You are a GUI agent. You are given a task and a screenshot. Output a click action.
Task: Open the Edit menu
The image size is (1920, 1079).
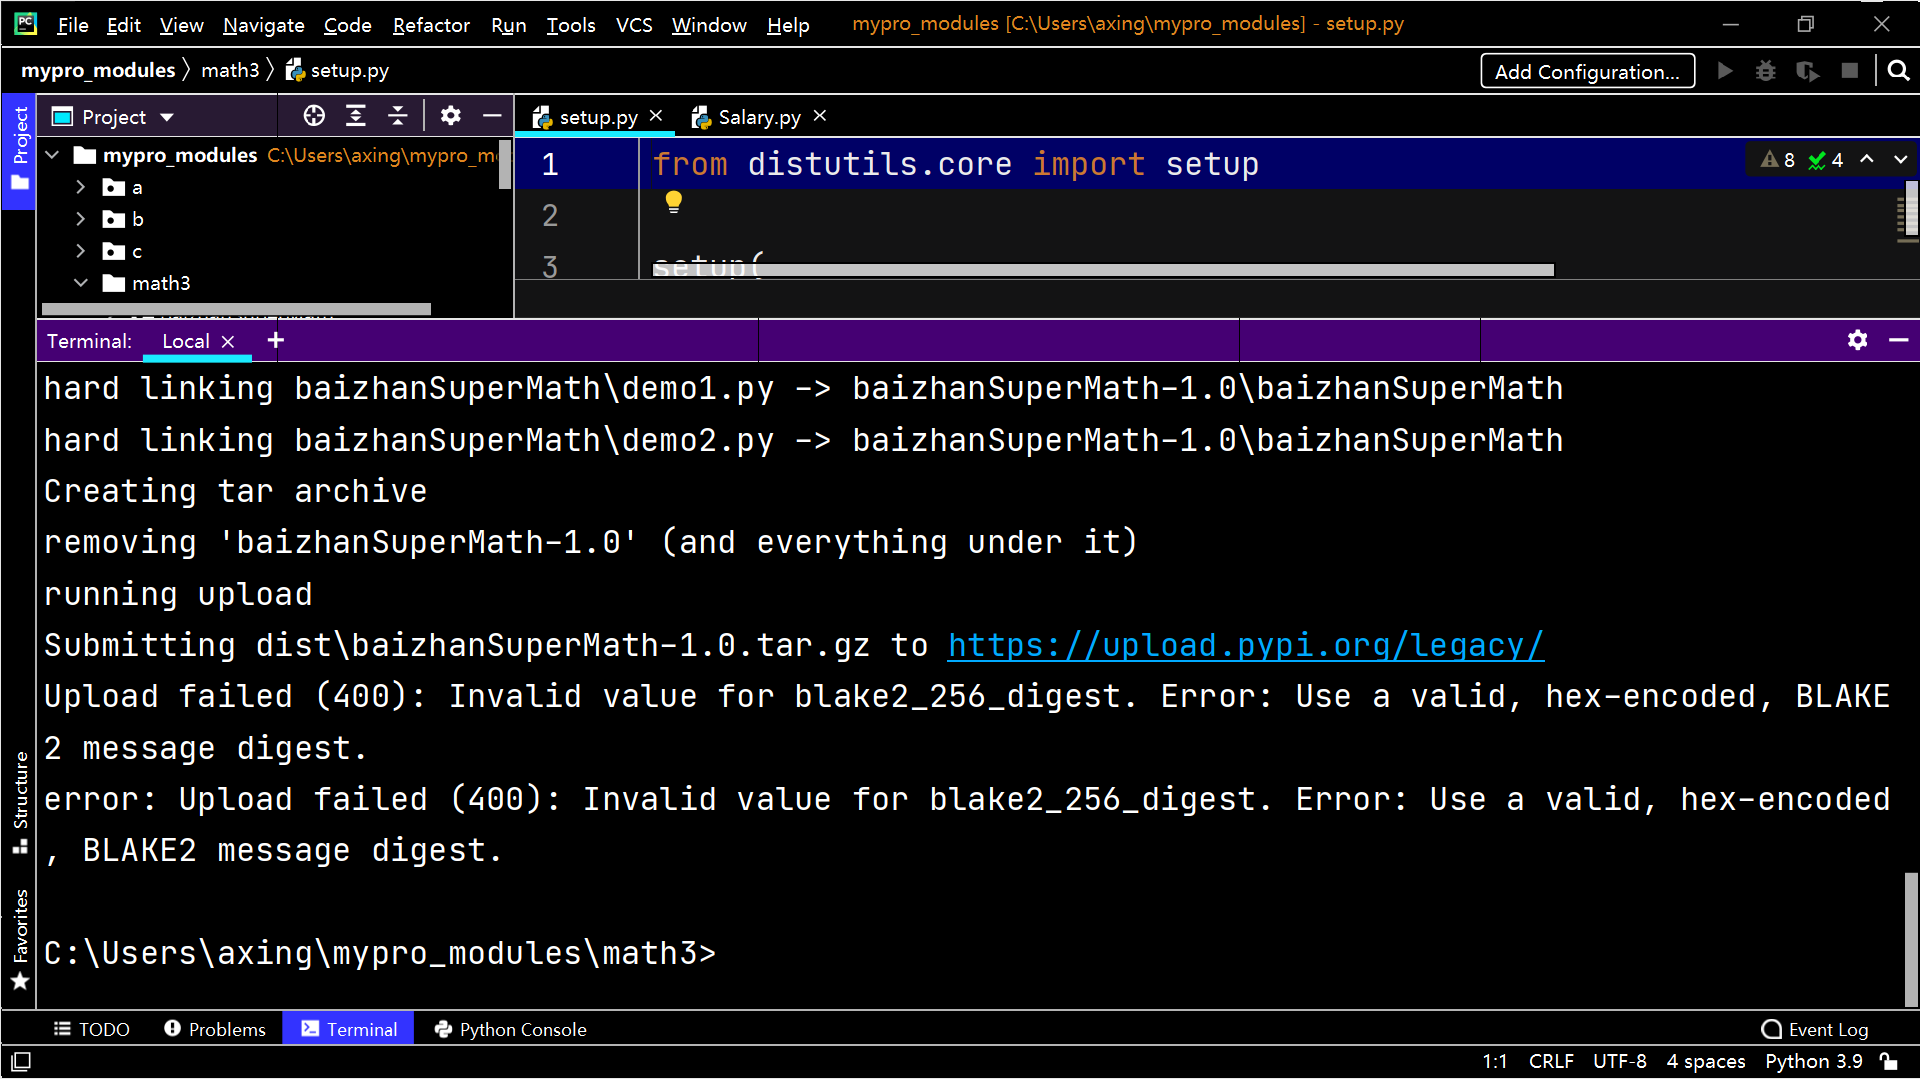pos(124,25)
